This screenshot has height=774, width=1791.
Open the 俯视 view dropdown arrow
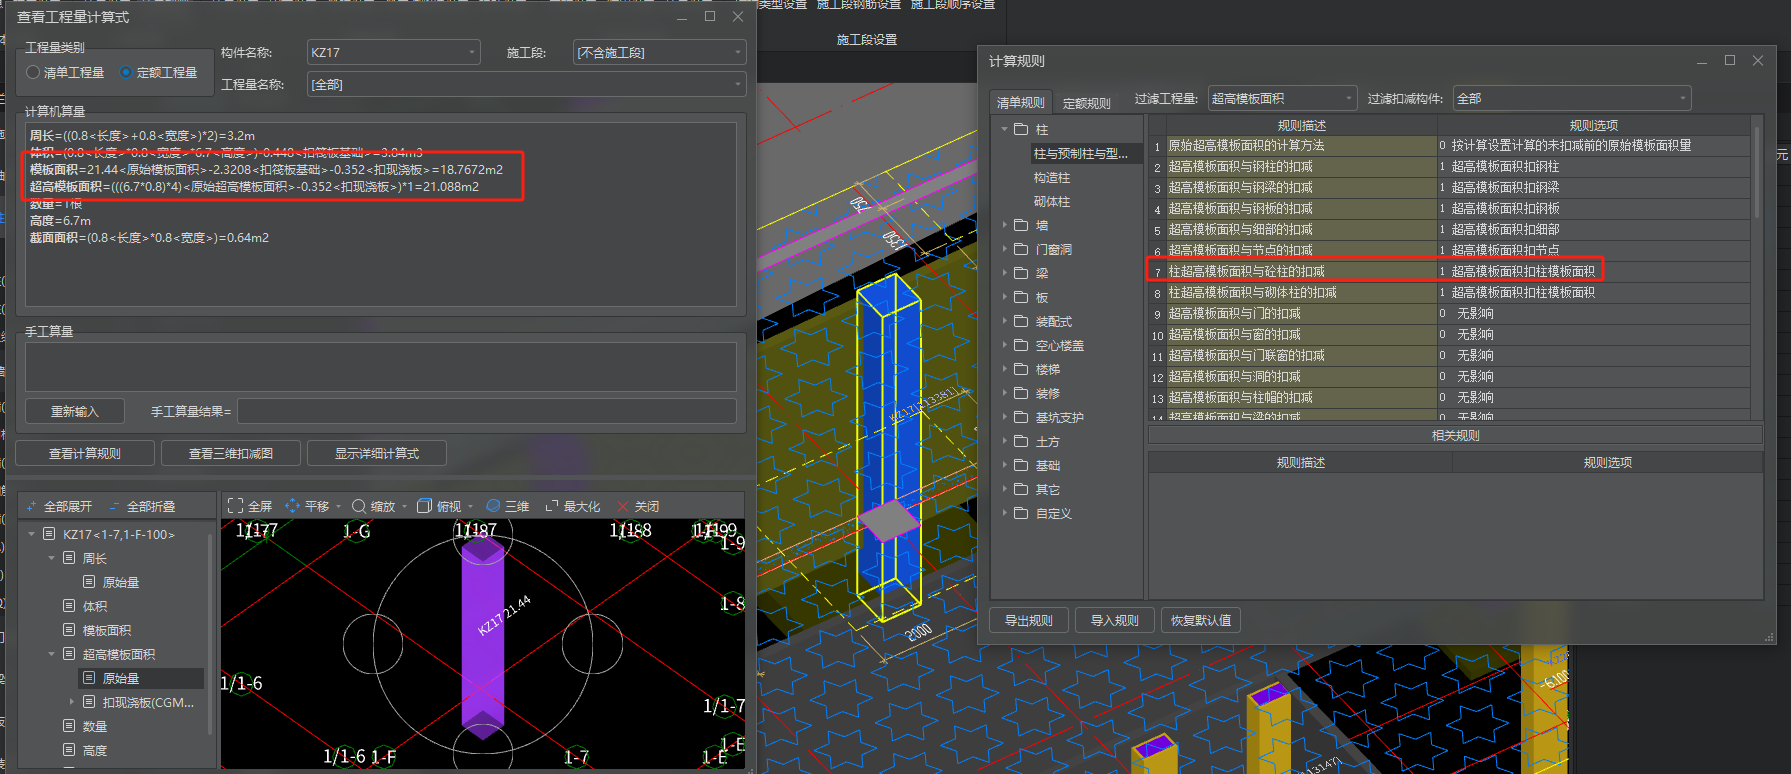tap(470, 506)
